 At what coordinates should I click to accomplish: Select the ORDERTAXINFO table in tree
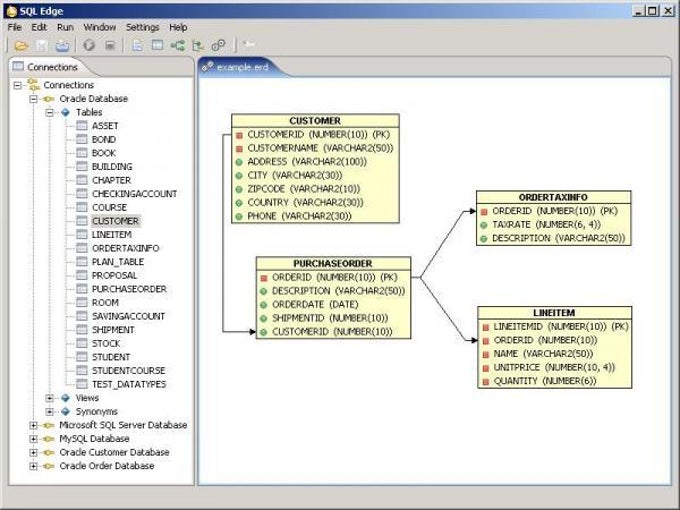tap(125, 248)
